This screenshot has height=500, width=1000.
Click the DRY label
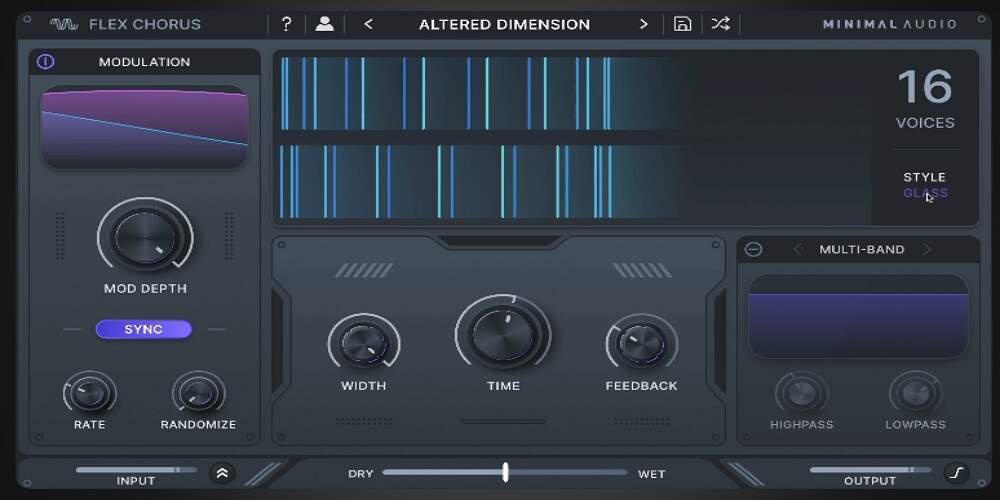point(360,474)
